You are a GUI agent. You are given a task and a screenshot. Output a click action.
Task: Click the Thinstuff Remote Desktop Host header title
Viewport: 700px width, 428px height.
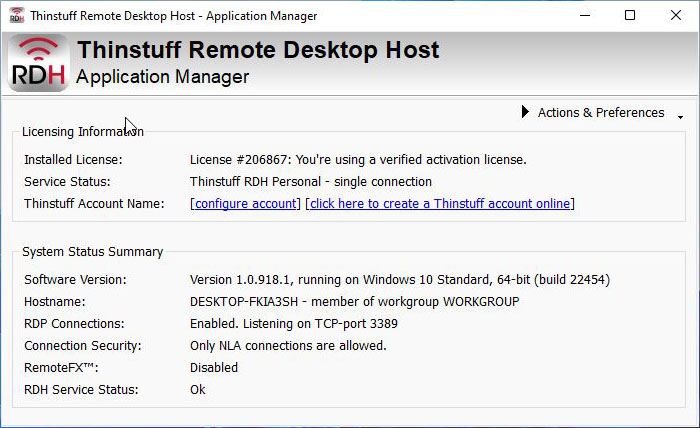(258, 50)
